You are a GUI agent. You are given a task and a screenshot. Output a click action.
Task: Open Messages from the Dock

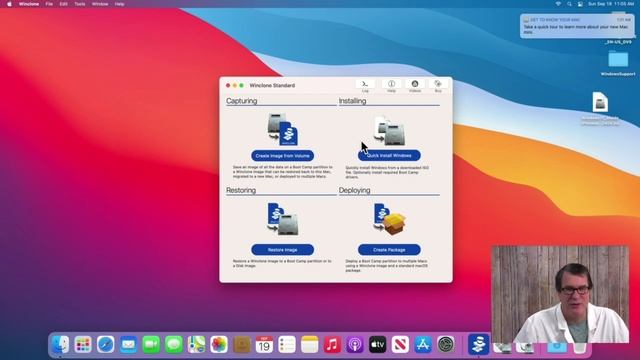coord(173,344)
